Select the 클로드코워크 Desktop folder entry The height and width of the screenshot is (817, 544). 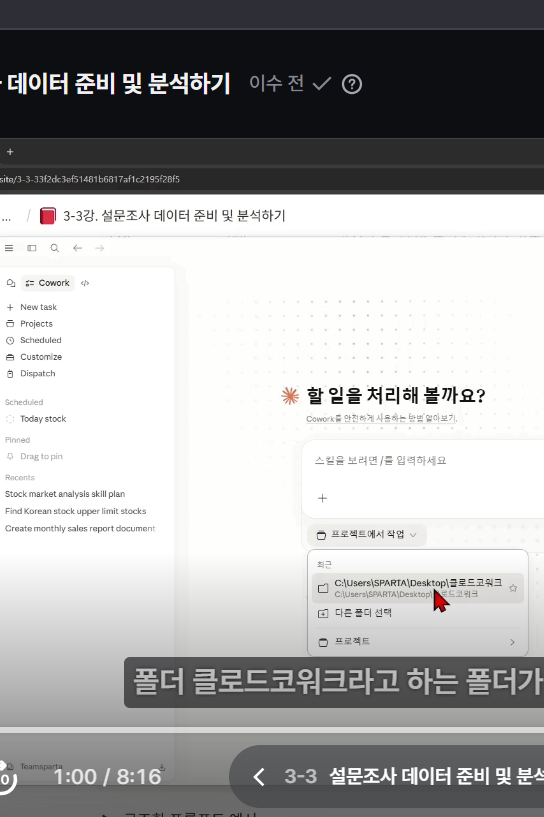coord(417,588)
